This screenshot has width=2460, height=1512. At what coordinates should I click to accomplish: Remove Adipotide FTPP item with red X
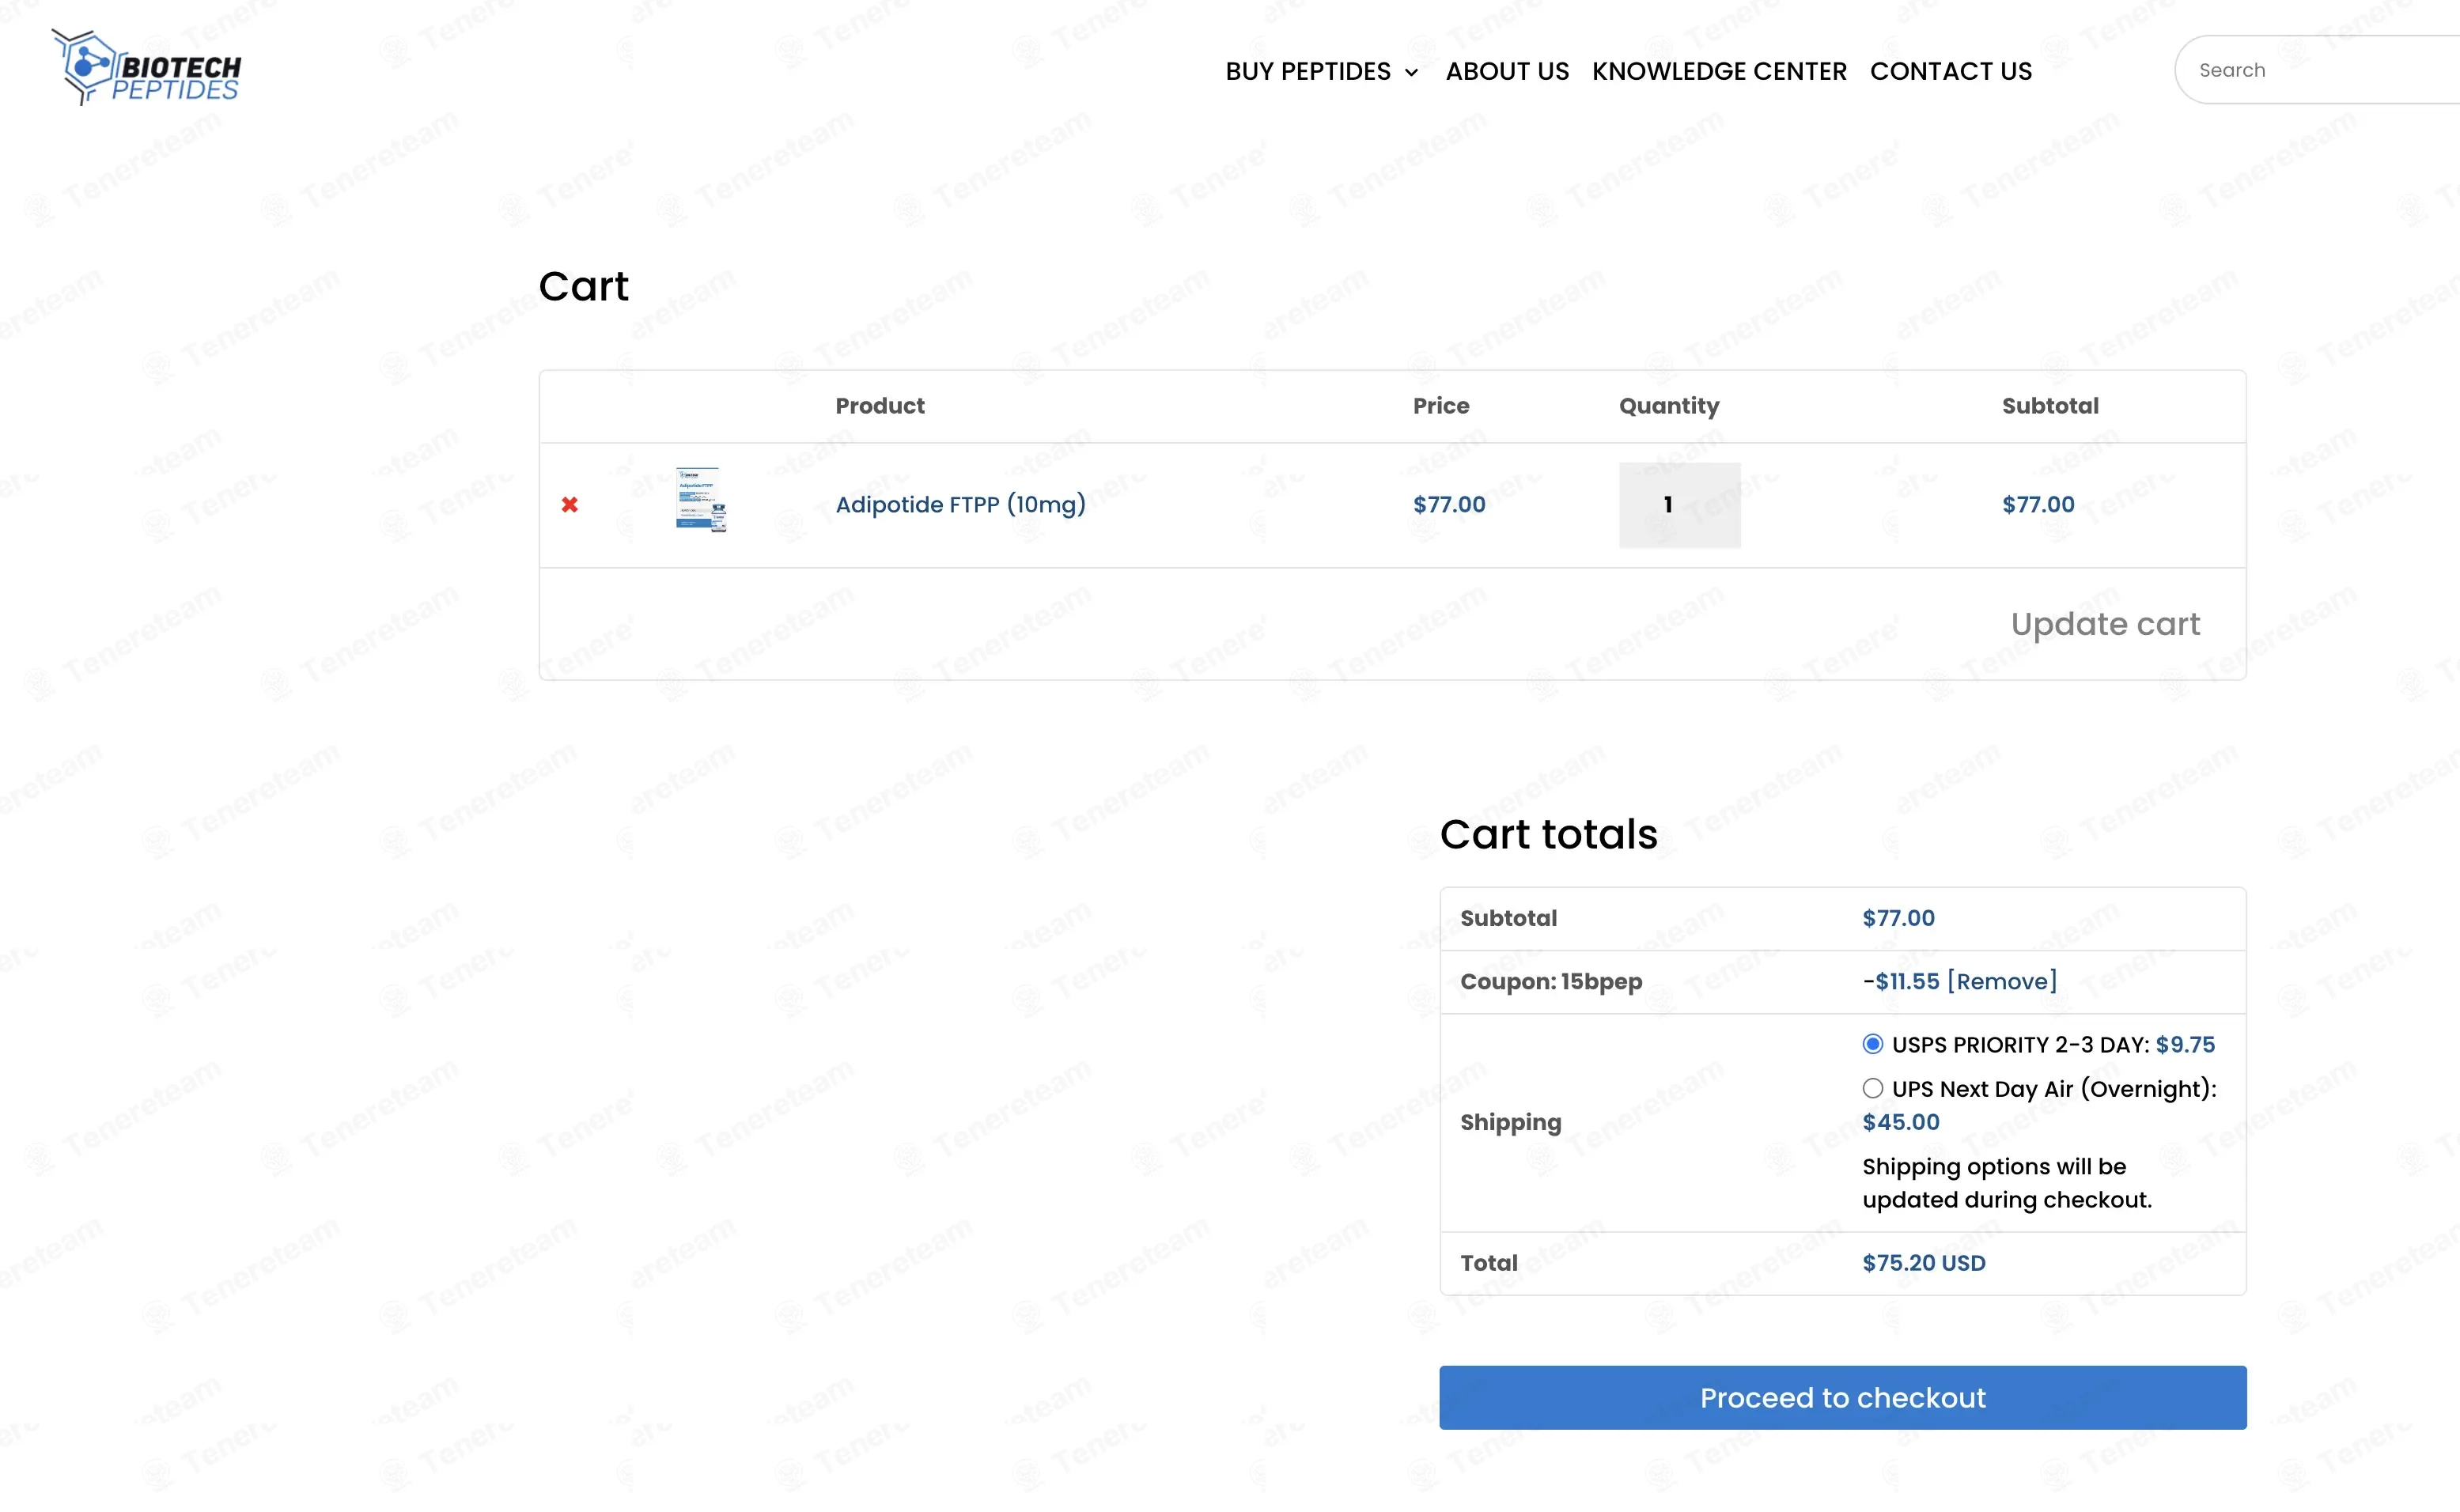tap(569, 505)
